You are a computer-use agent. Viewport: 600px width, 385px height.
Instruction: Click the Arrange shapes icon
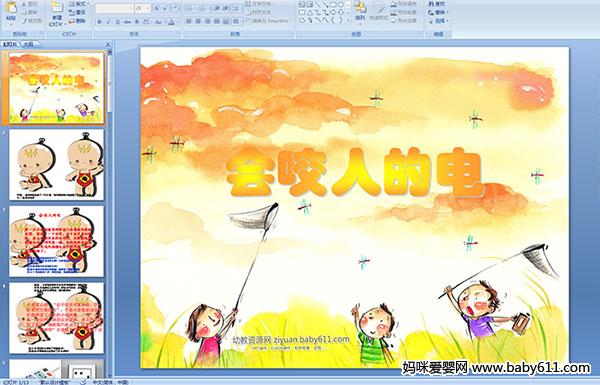[x=360, y=11]
